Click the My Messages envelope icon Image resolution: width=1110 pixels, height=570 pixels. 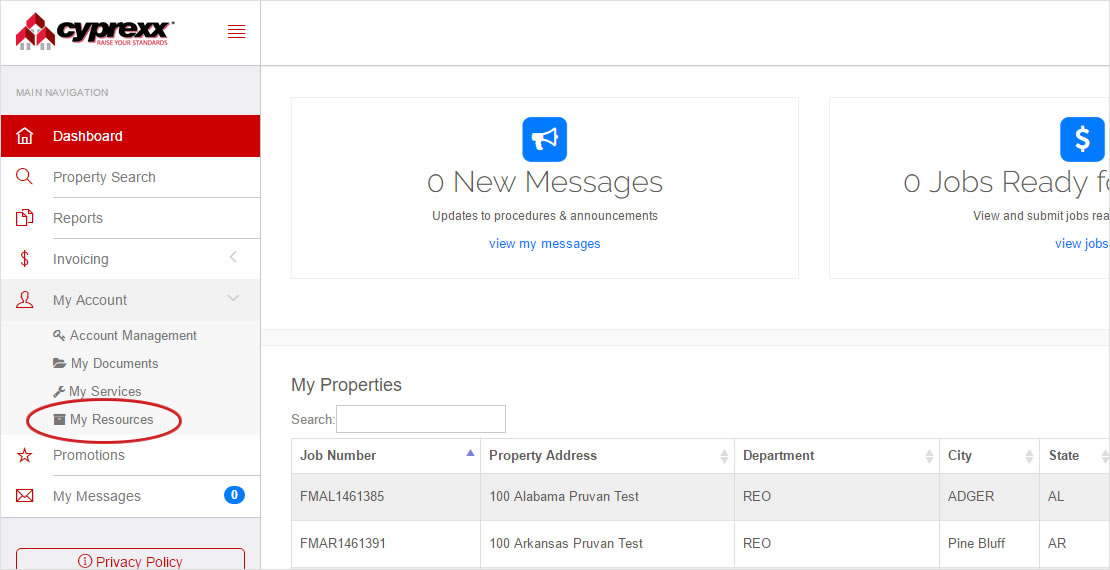click(25, 496)
